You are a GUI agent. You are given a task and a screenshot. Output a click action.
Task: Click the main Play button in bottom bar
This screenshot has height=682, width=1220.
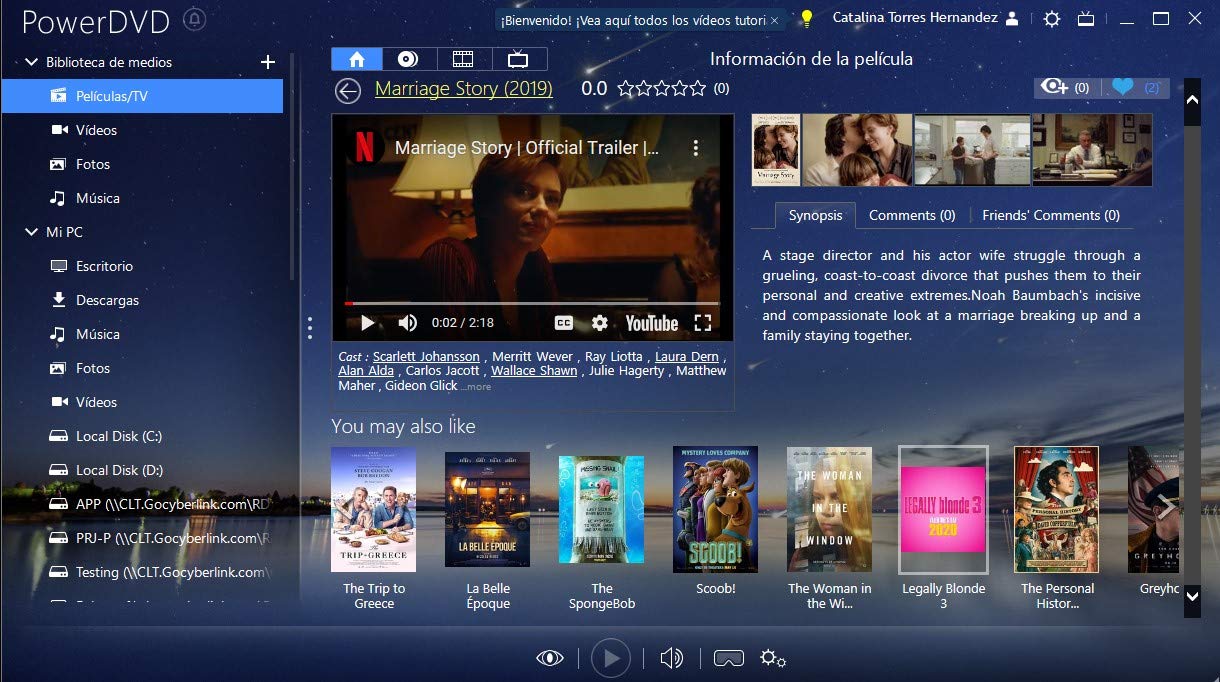(x=611, y=657)
